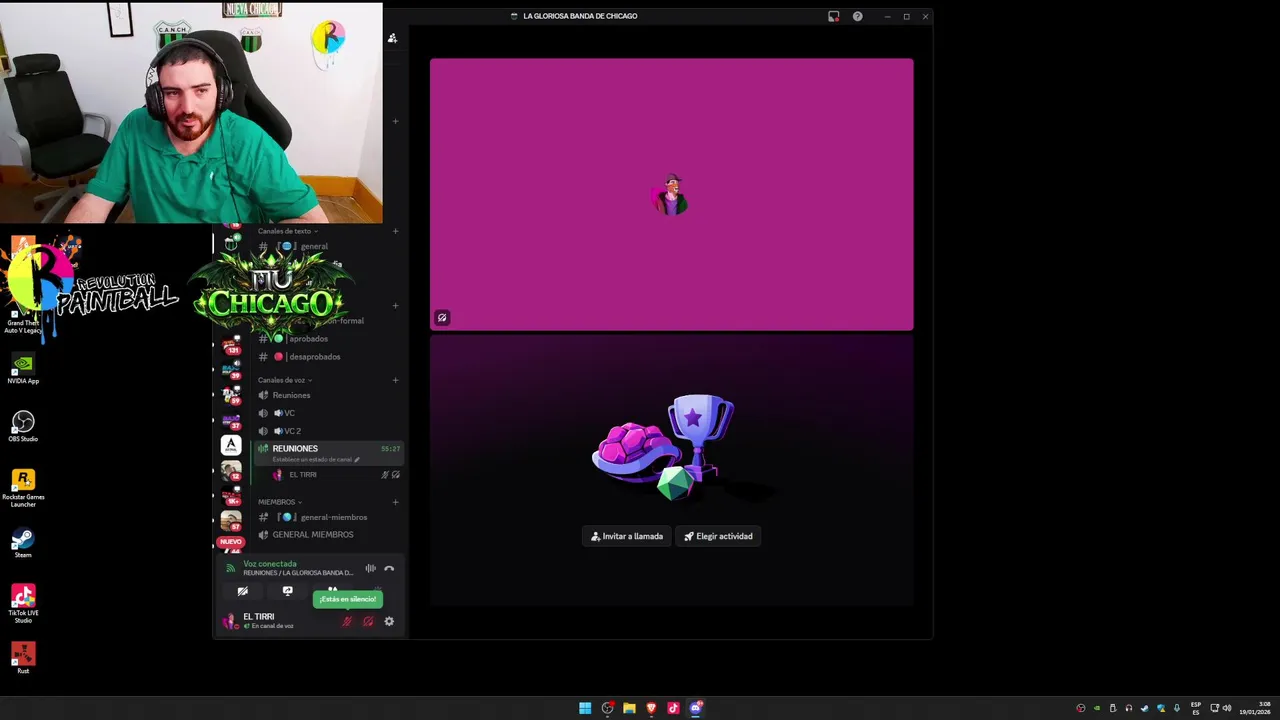Join GENERAL MIEMBROS voice channel
Image resolution: width=1280 pixels, height=720 pixels.
[329, 534]
